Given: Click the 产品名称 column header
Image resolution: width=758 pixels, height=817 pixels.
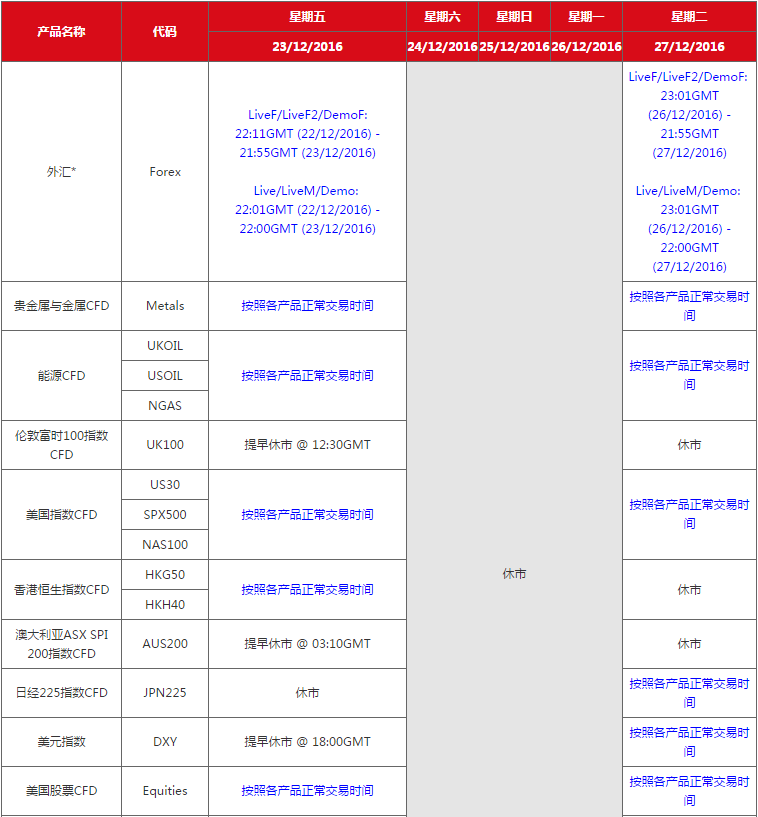Looking at the screenshot, I should 61,32.
